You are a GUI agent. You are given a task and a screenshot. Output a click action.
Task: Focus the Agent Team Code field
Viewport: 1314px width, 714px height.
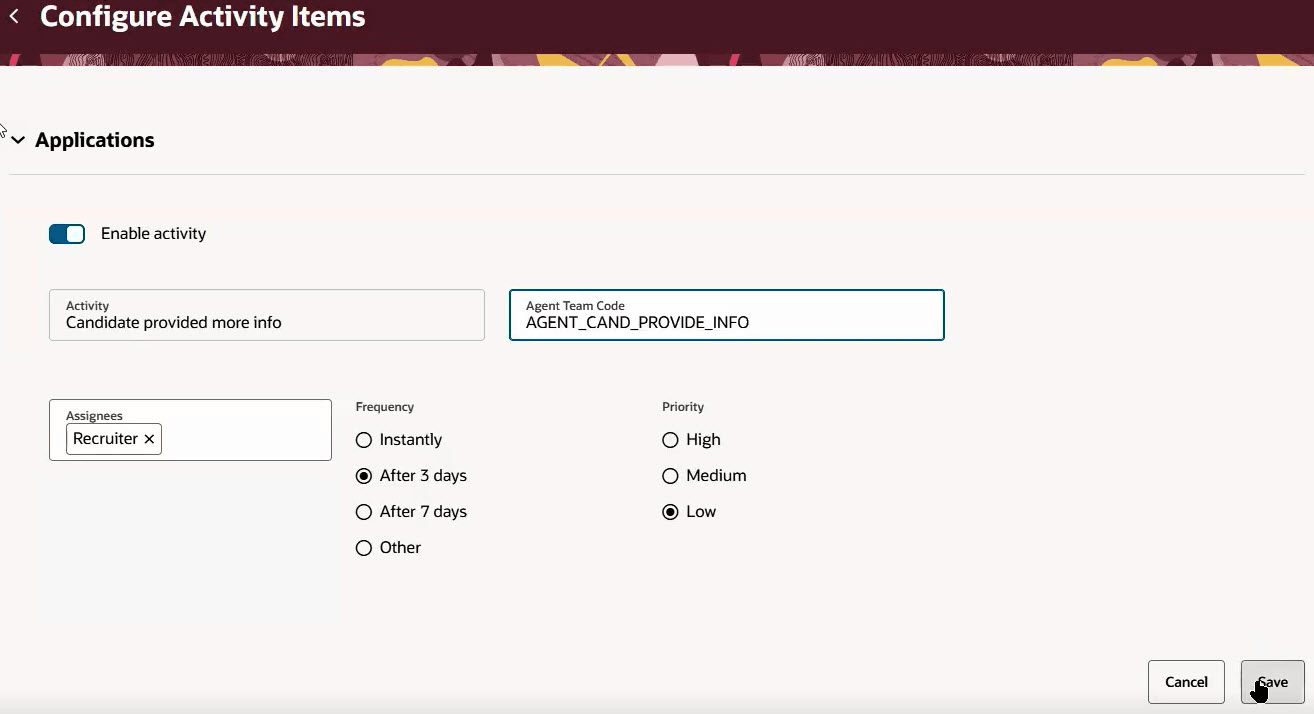coord(727,315)
